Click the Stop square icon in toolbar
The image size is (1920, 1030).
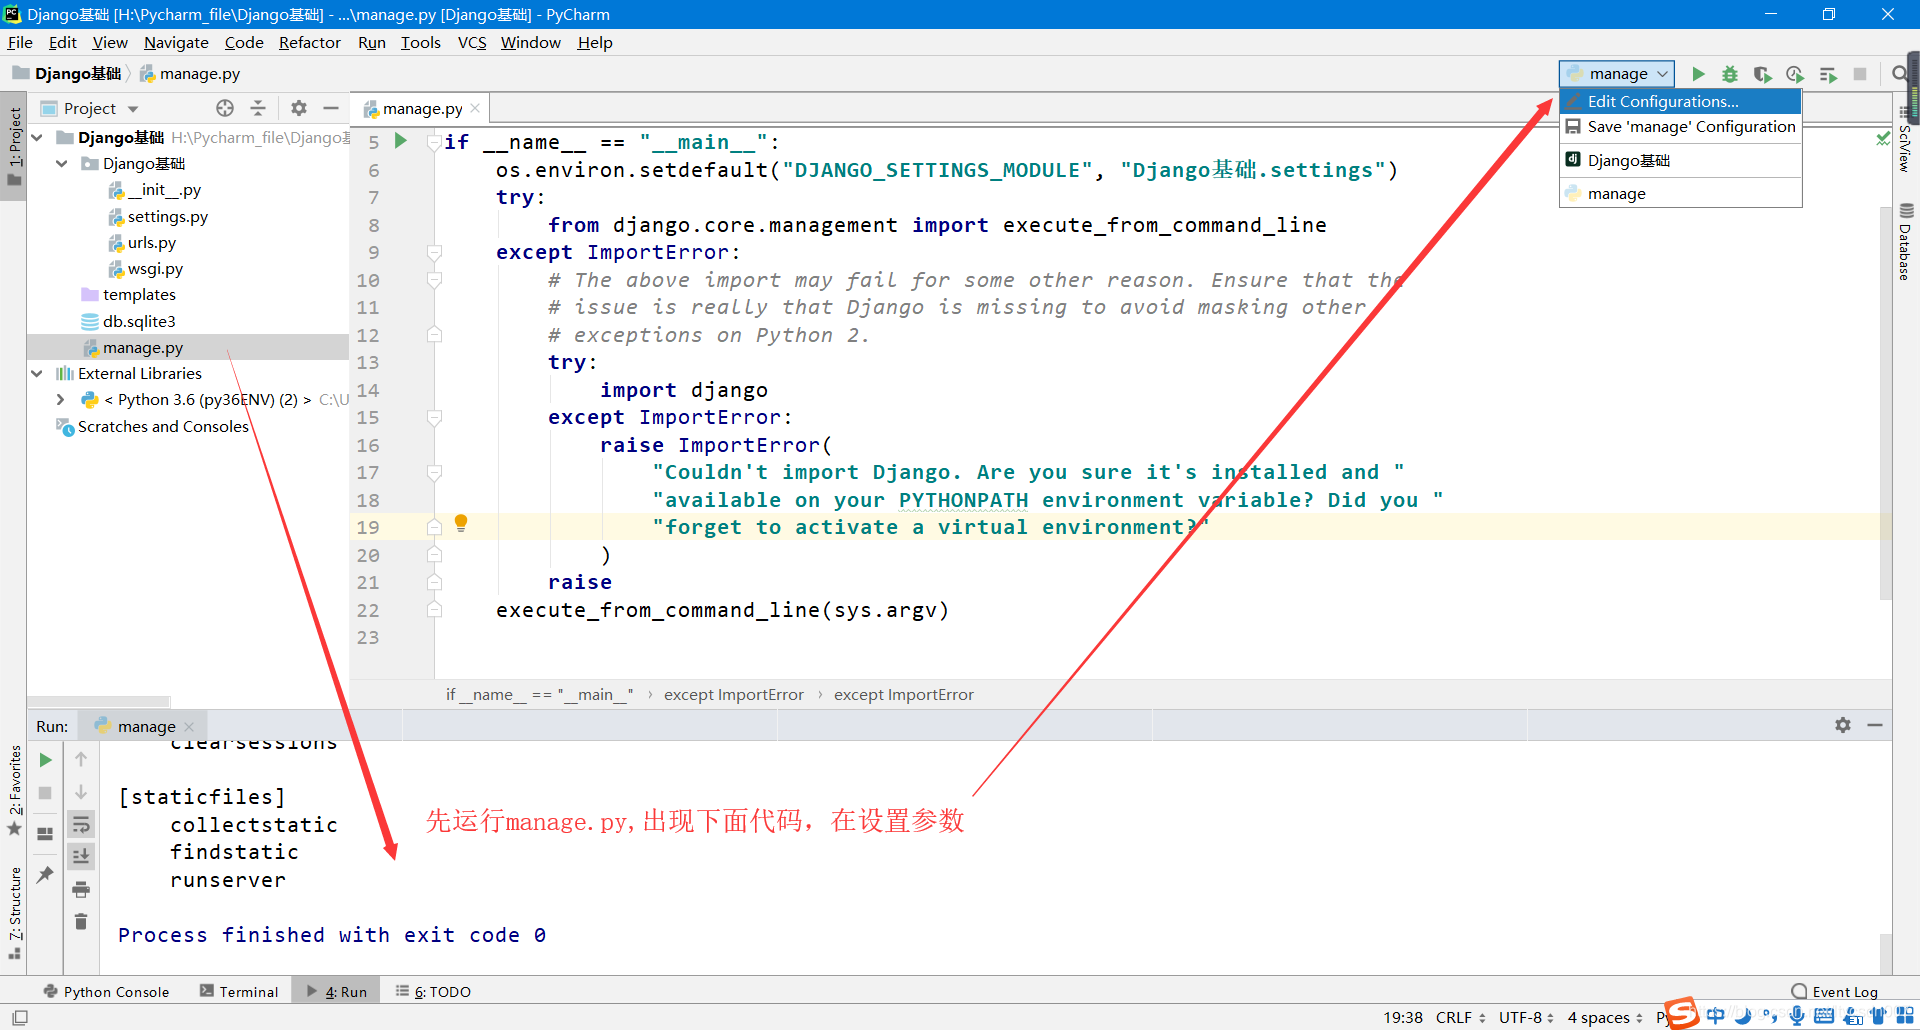click(1860, 74)
